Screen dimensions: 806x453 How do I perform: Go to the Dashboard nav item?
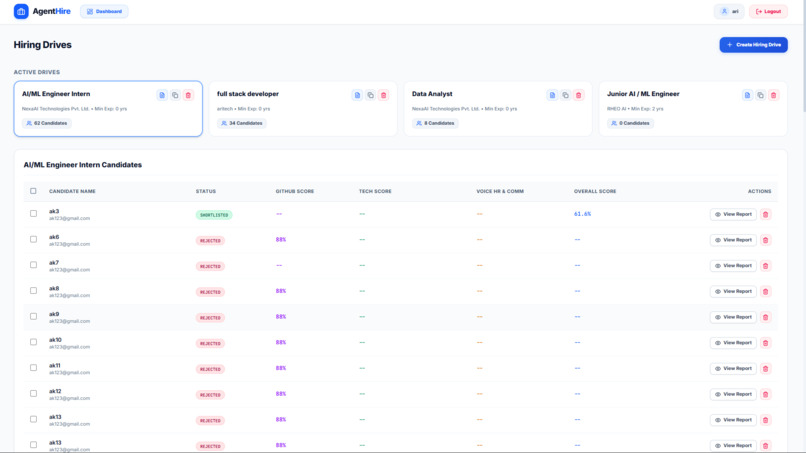[x=104, y=11]
